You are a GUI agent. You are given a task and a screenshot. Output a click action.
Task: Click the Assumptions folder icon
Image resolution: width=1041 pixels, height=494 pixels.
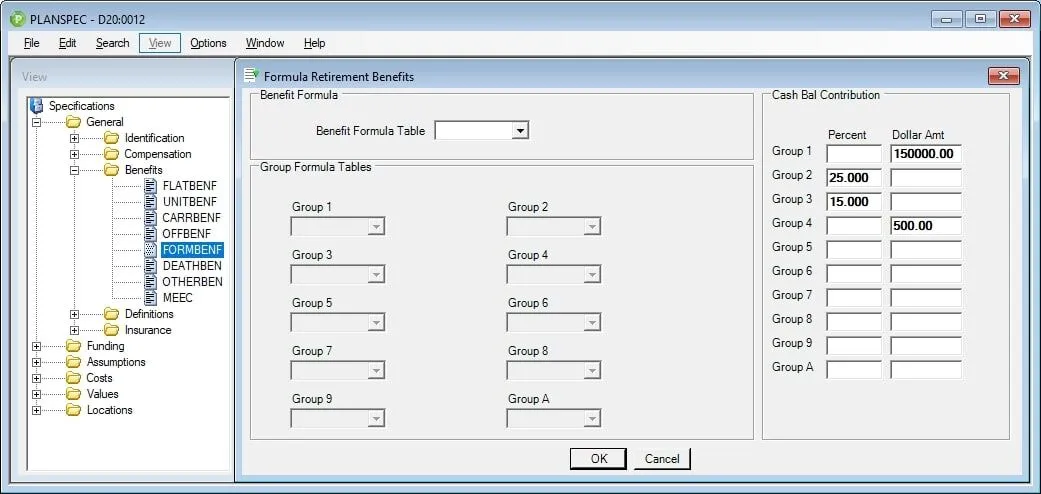pyautogui.click(x=73, y=362)
